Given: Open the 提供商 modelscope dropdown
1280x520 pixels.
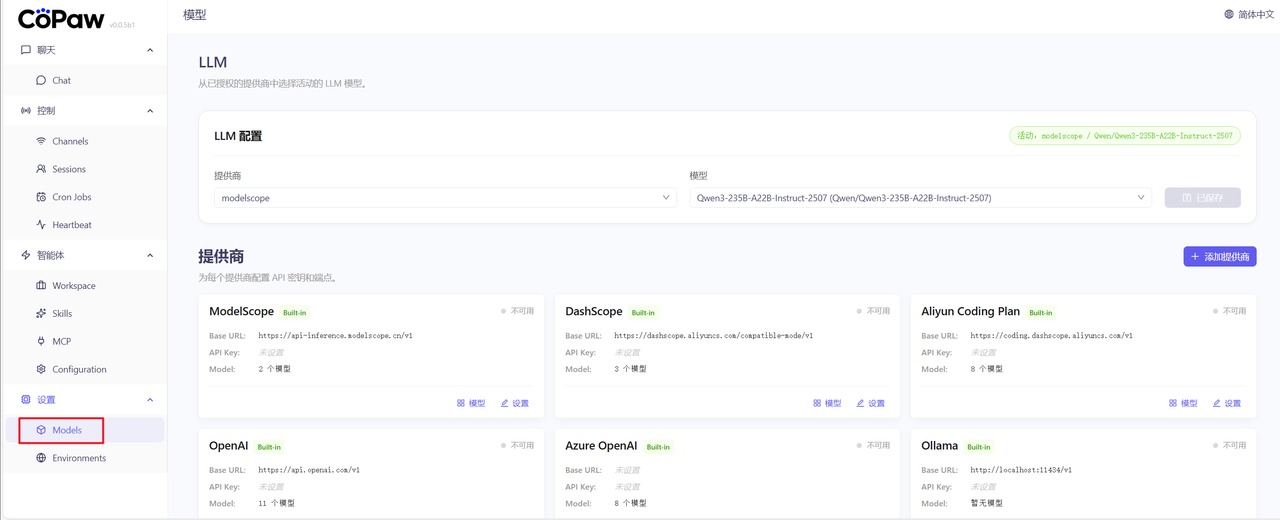Looking at the screenshot, I should click(445, 198).
